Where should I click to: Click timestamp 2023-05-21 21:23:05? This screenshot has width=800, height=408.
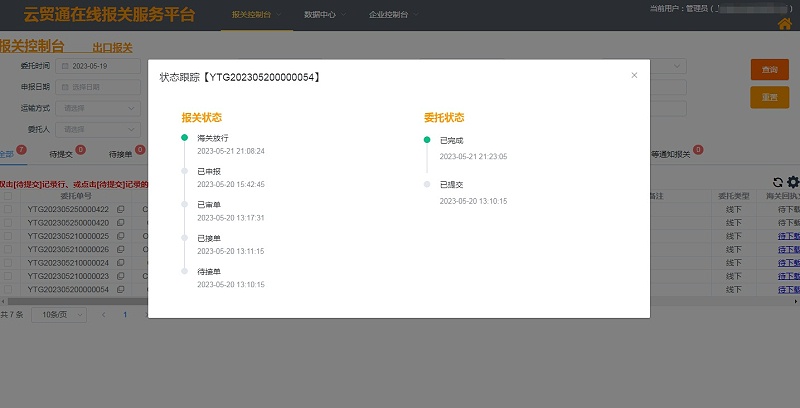click(x=473, y=157)
